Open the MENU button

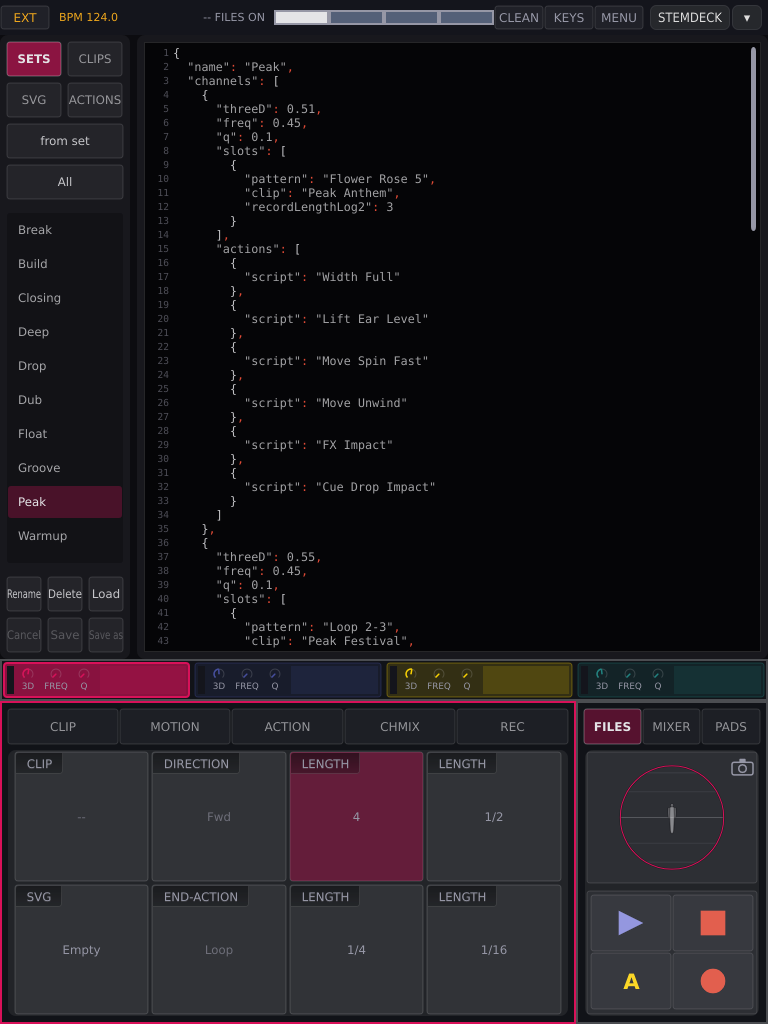coord(618,18)
